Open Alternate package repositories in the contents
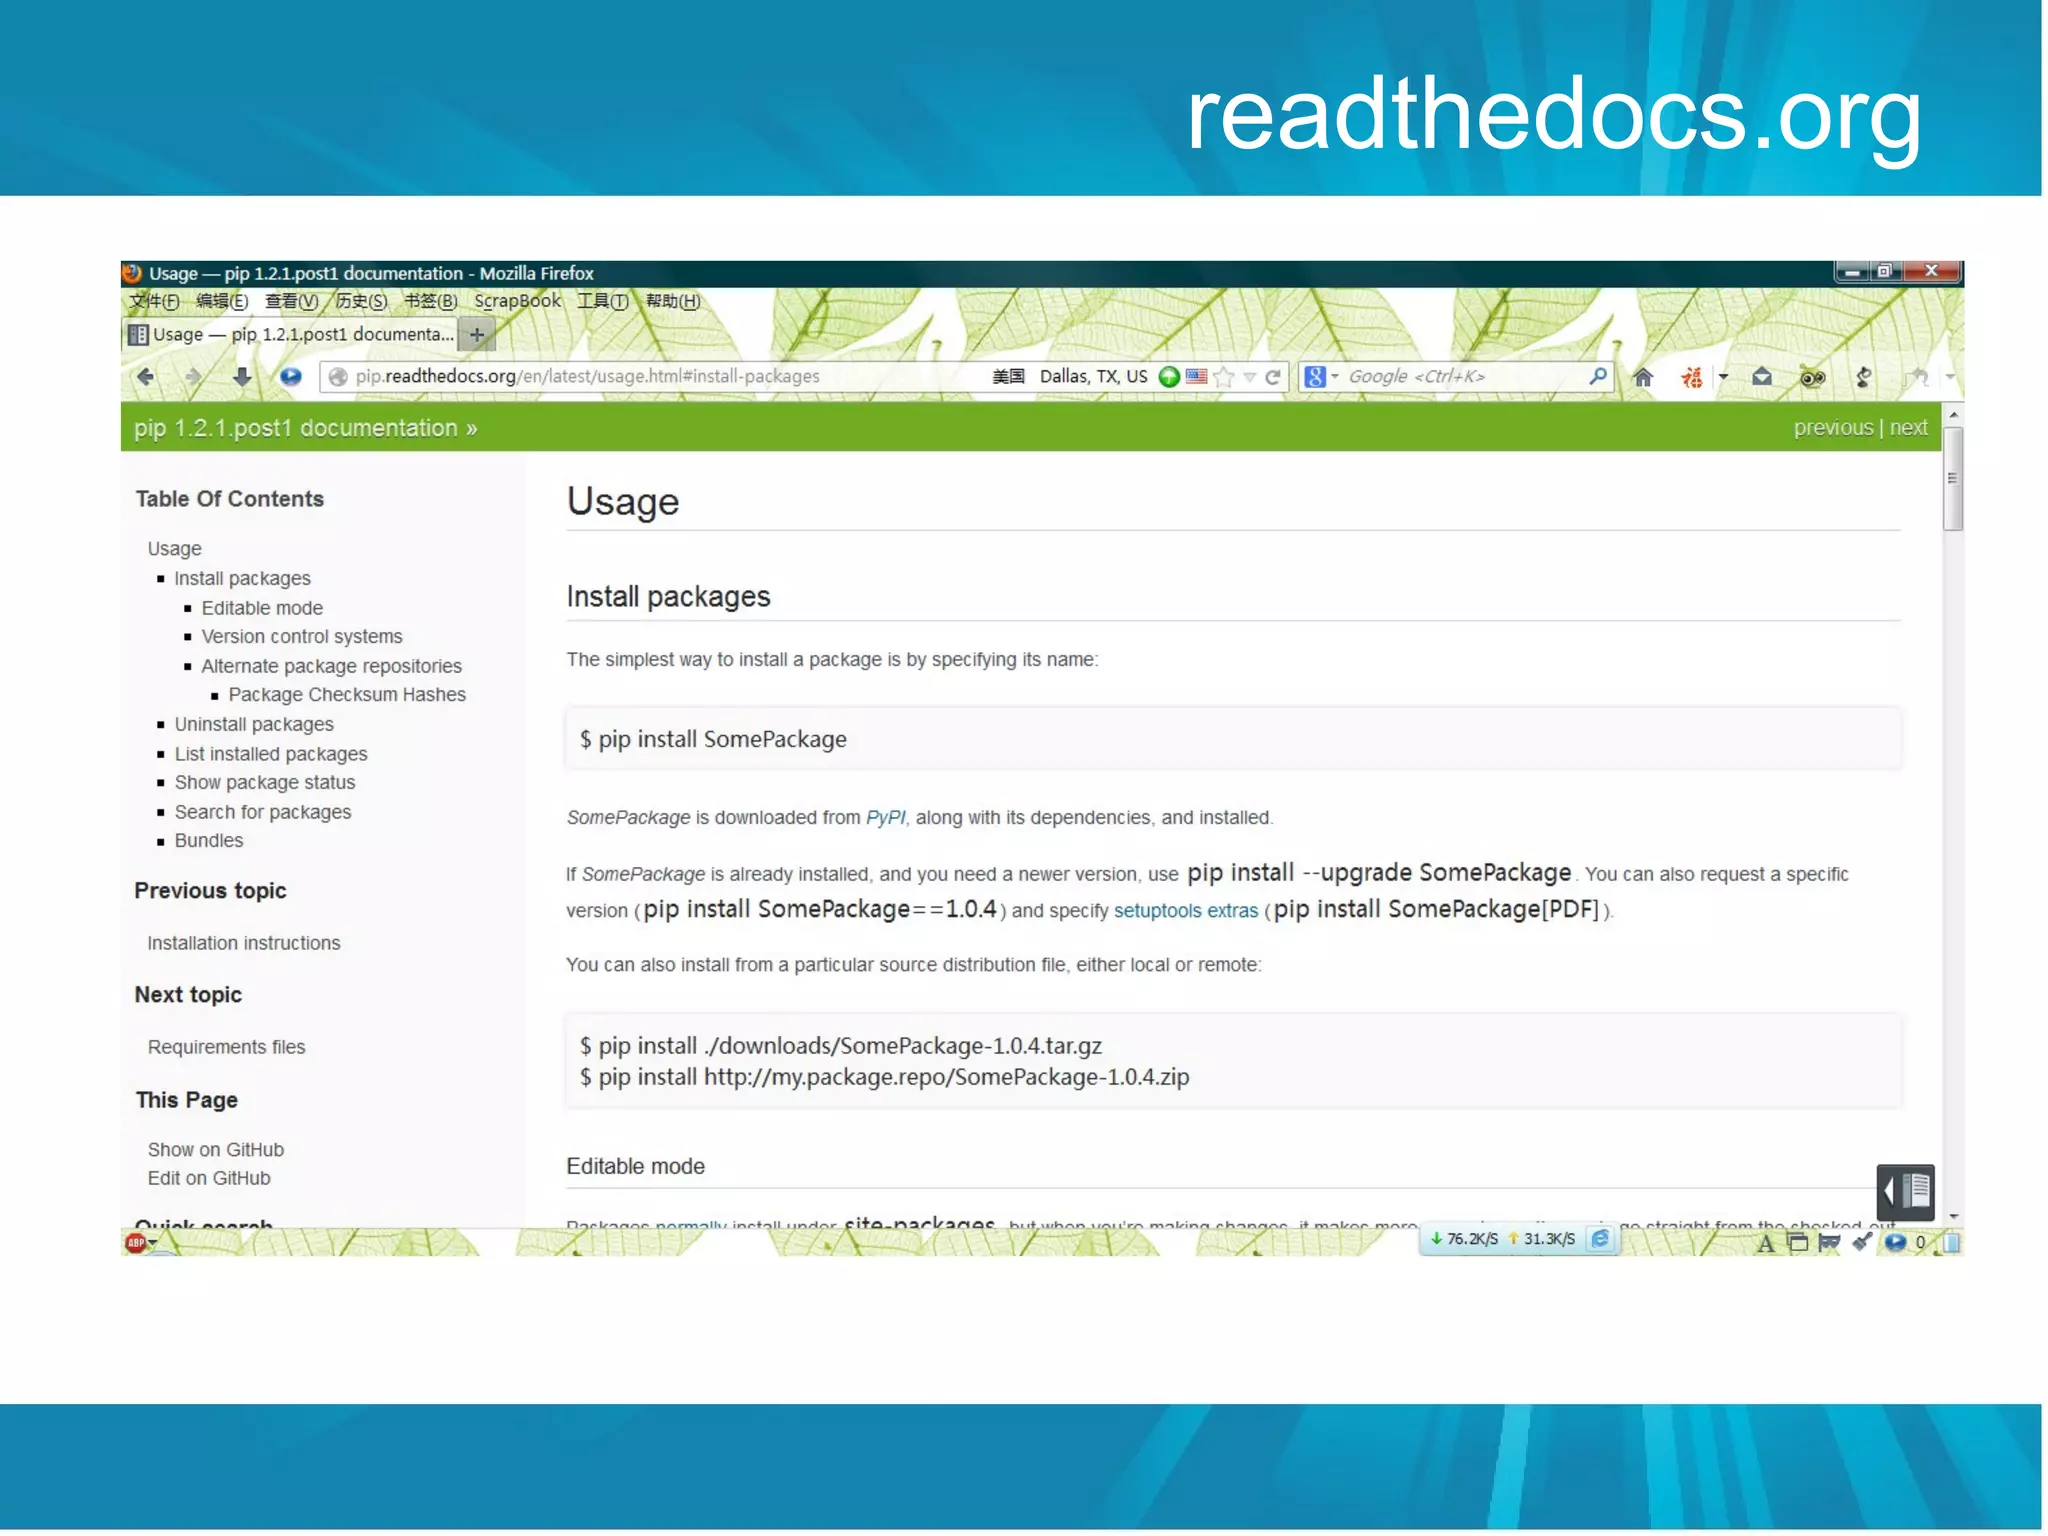Image resolution: width=2048 pixels, height=1536 pixels. coord(331,666)
